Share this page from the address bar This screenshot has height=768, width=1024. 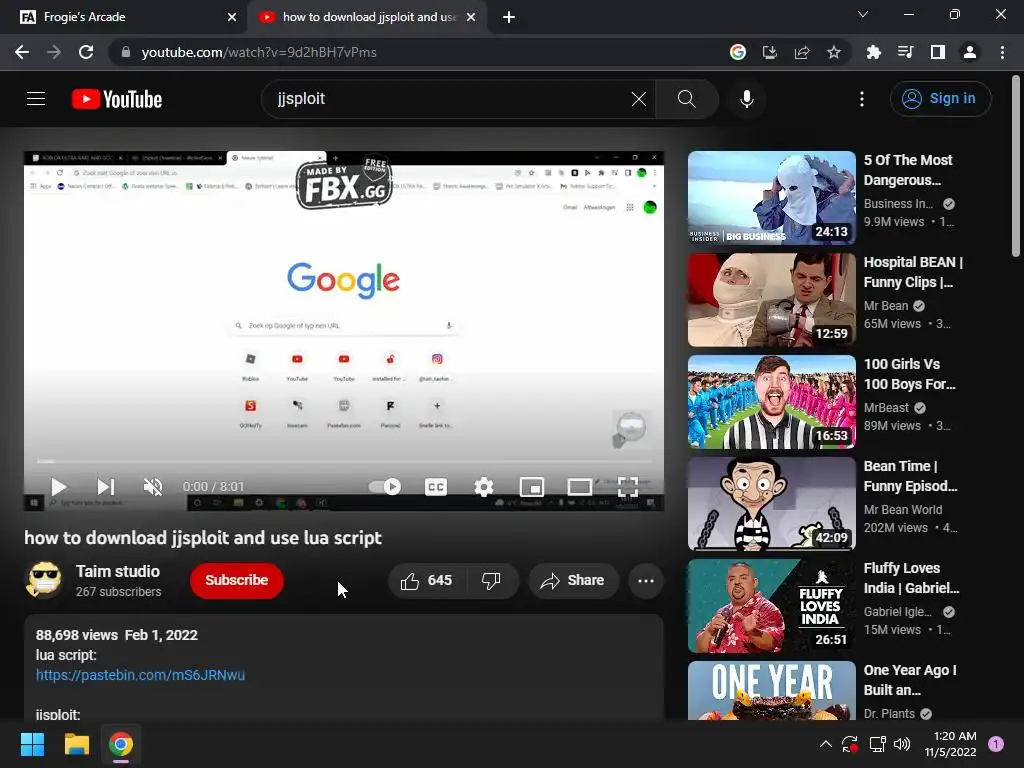801,52
